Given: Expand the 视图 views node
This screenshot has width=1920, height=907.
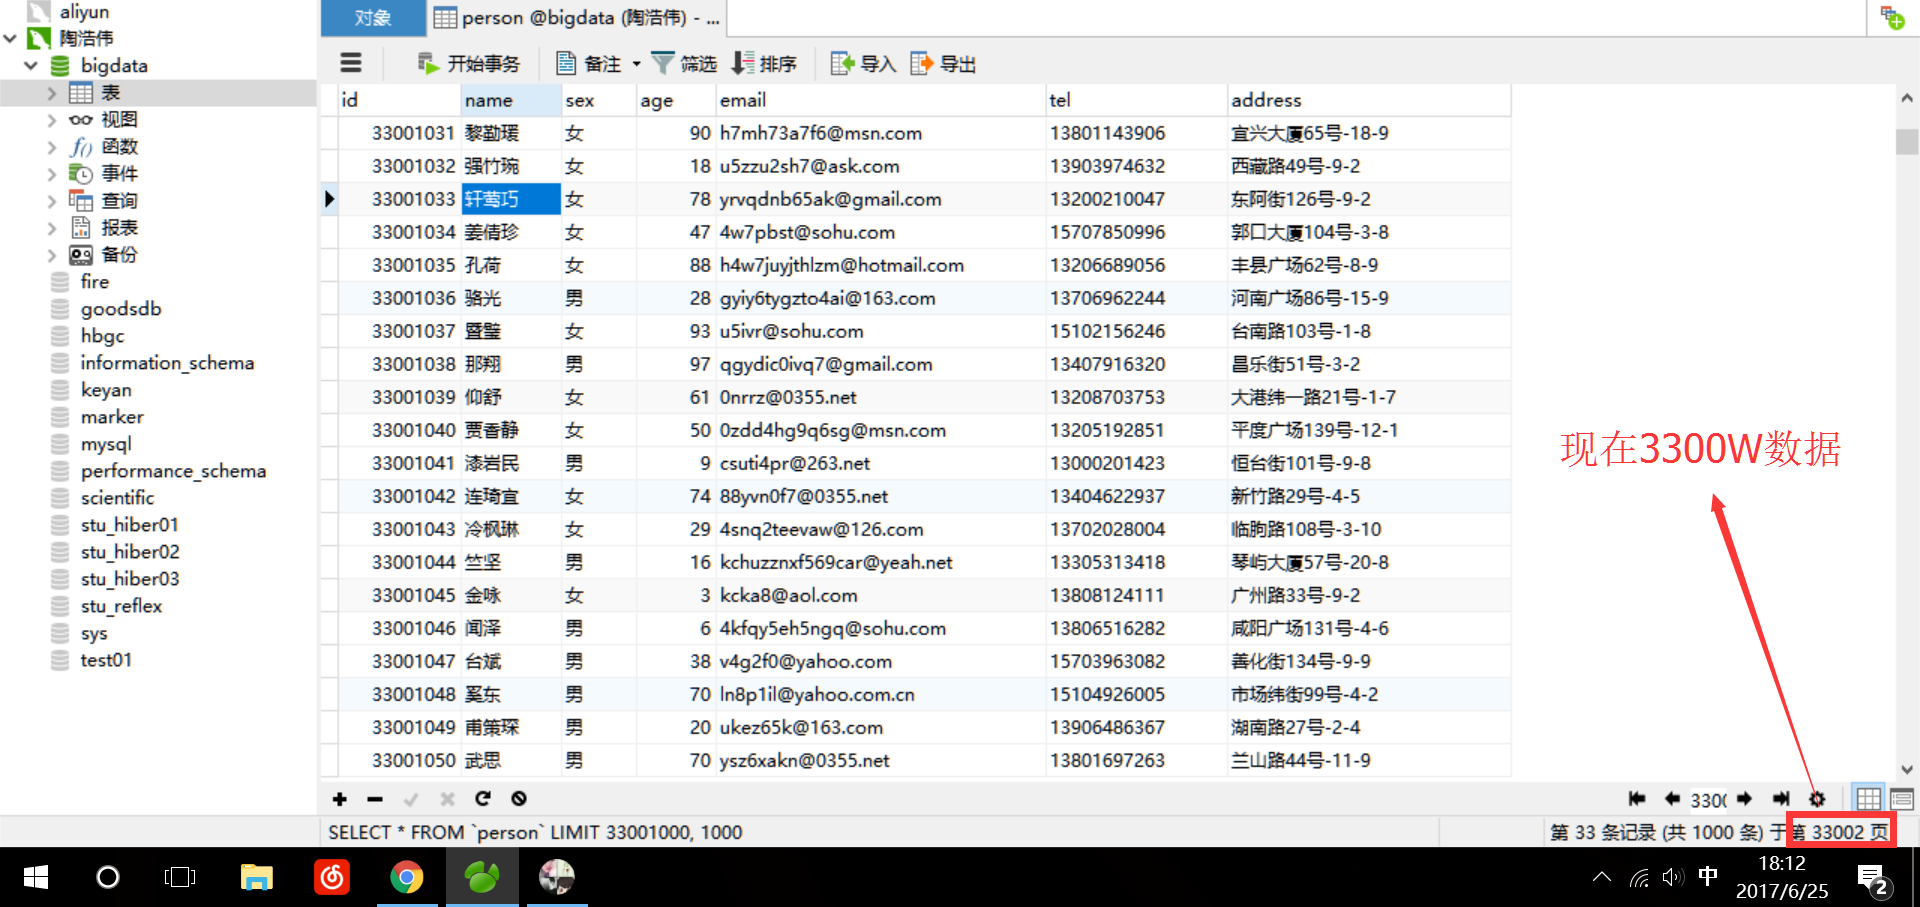Looking at the screenshot, I should pos(52,120).
